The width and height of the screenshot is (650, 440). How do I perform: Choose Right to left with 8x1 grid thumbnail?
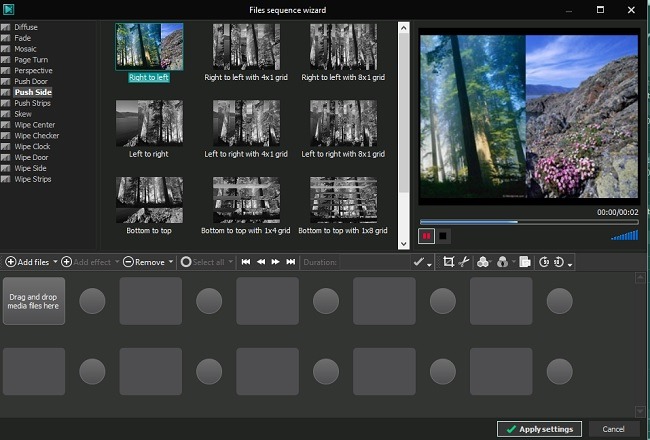(343, 46)
